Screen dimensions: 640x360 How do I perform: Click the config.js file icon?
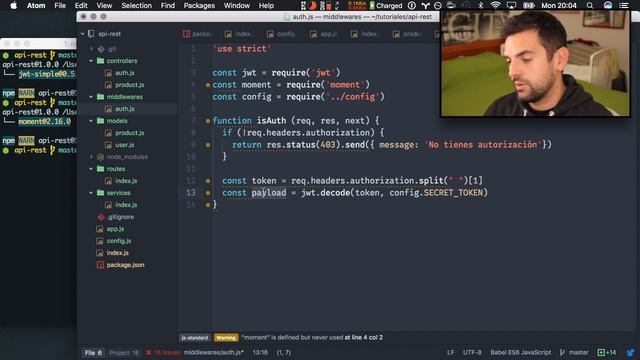(100, 241)
